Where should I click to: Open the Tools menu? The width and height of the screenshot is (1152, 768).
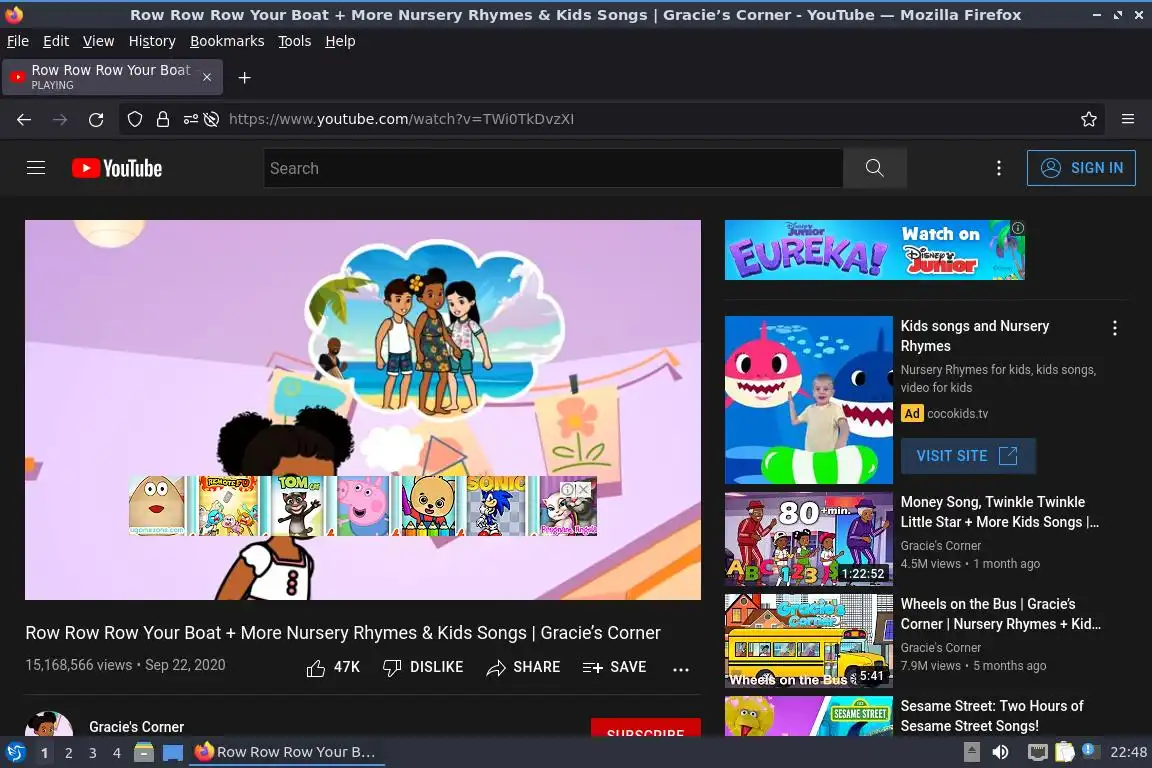[295, 41]
